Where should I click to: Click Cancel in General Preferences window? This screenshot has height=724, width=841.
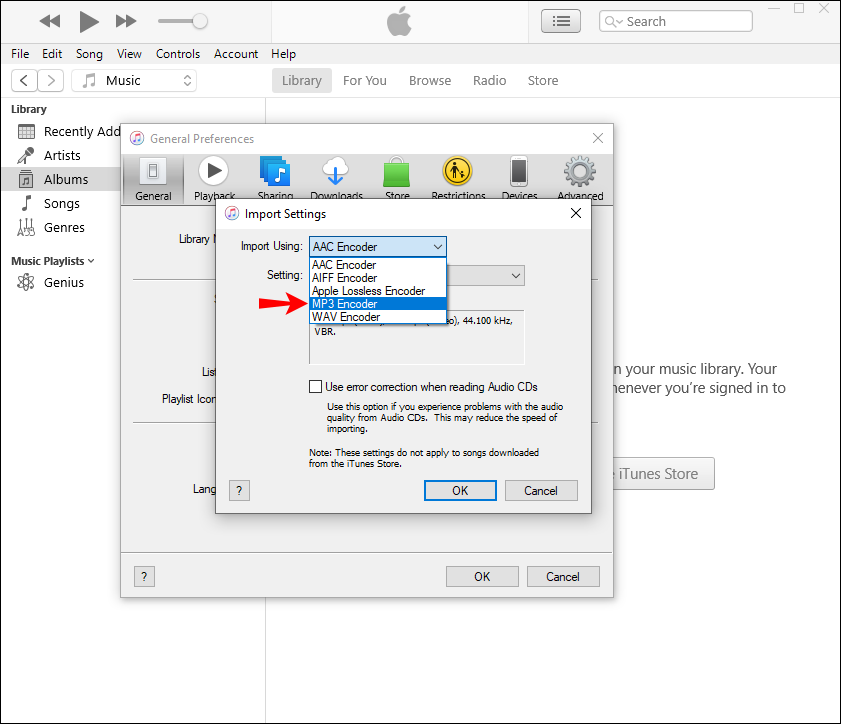point(563,577)
